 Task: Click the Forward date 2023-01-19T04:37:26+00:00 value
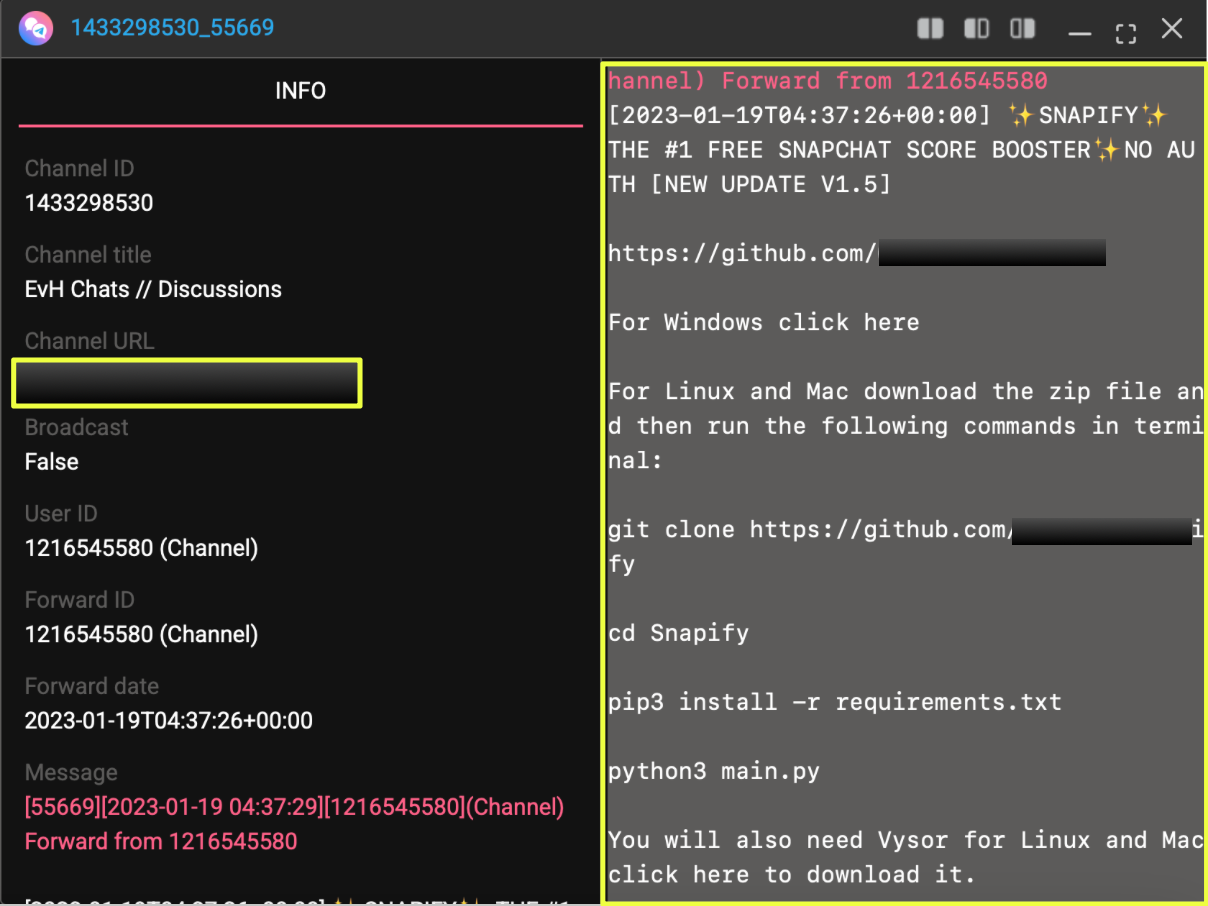coord(168,720)
